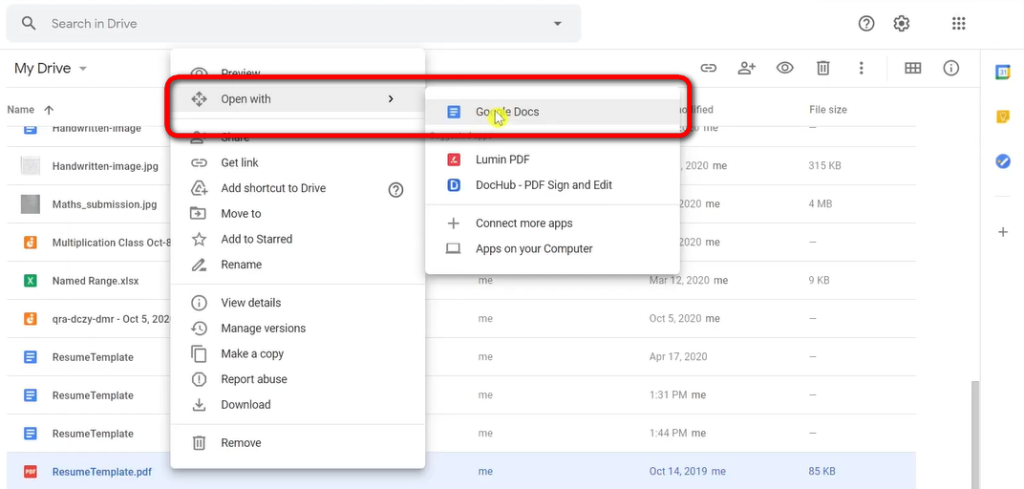Viewport: 1024px width, 489px height.
Task: Select the Named Range.xlsx file
Action: tap(95, 281)
